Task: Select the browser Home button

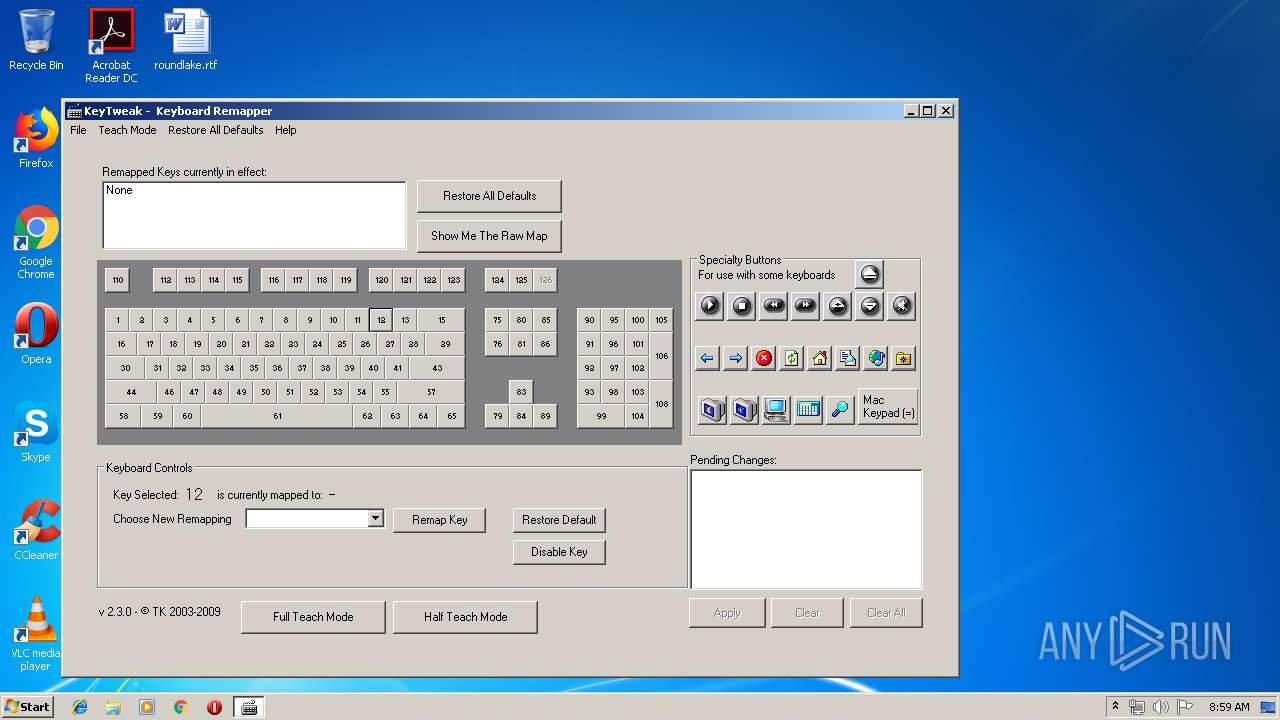Action: pos(820,358)
